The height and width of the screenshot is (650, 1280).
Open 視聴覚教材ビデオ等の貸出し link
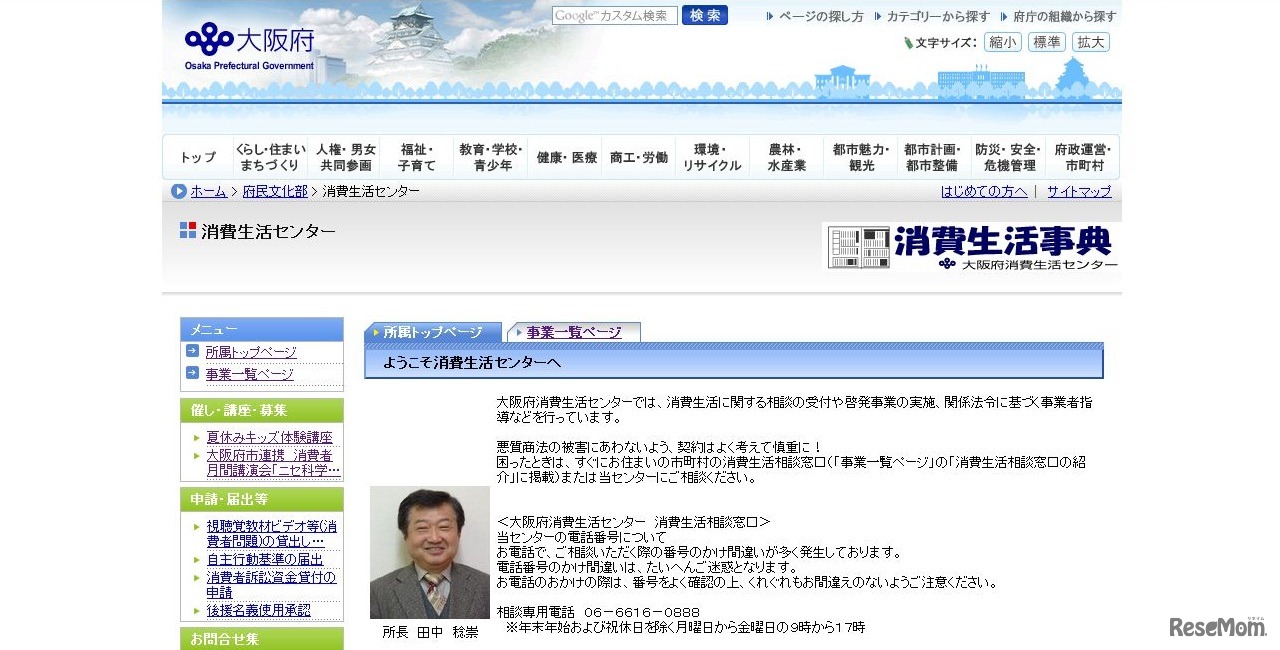272,533
